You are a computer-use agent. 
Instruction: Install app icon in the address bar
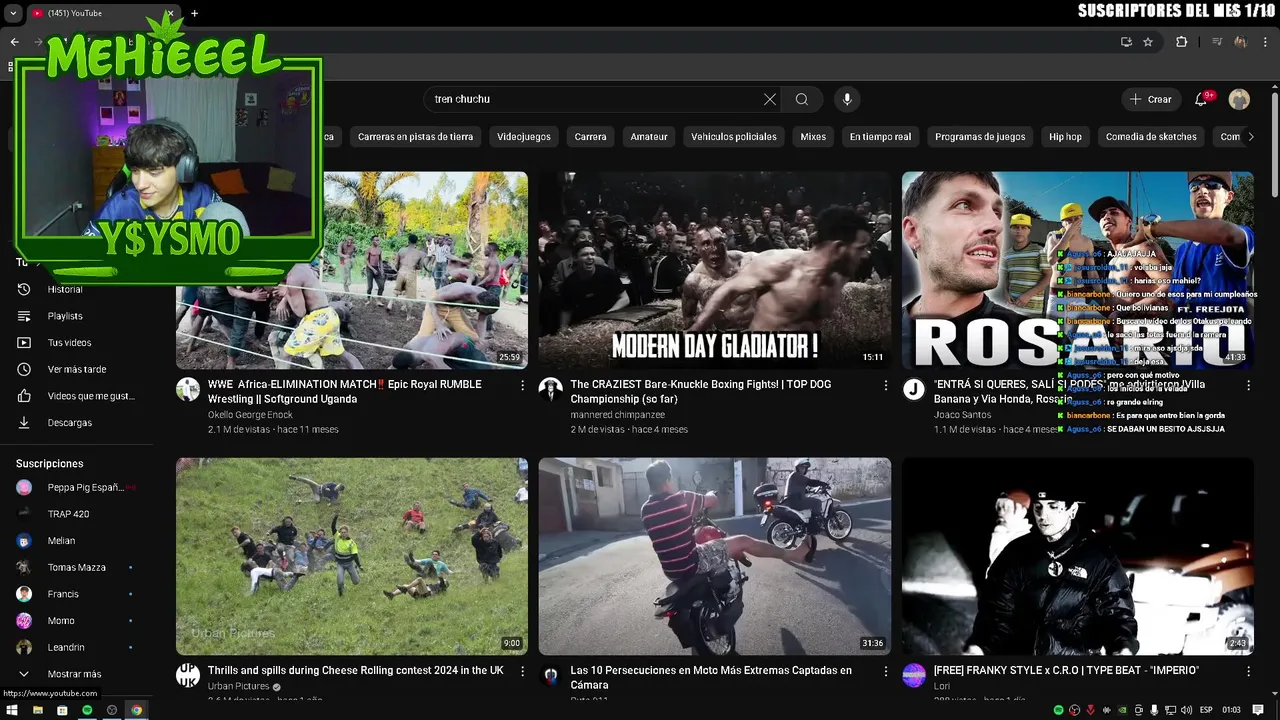pos(1126,42)
